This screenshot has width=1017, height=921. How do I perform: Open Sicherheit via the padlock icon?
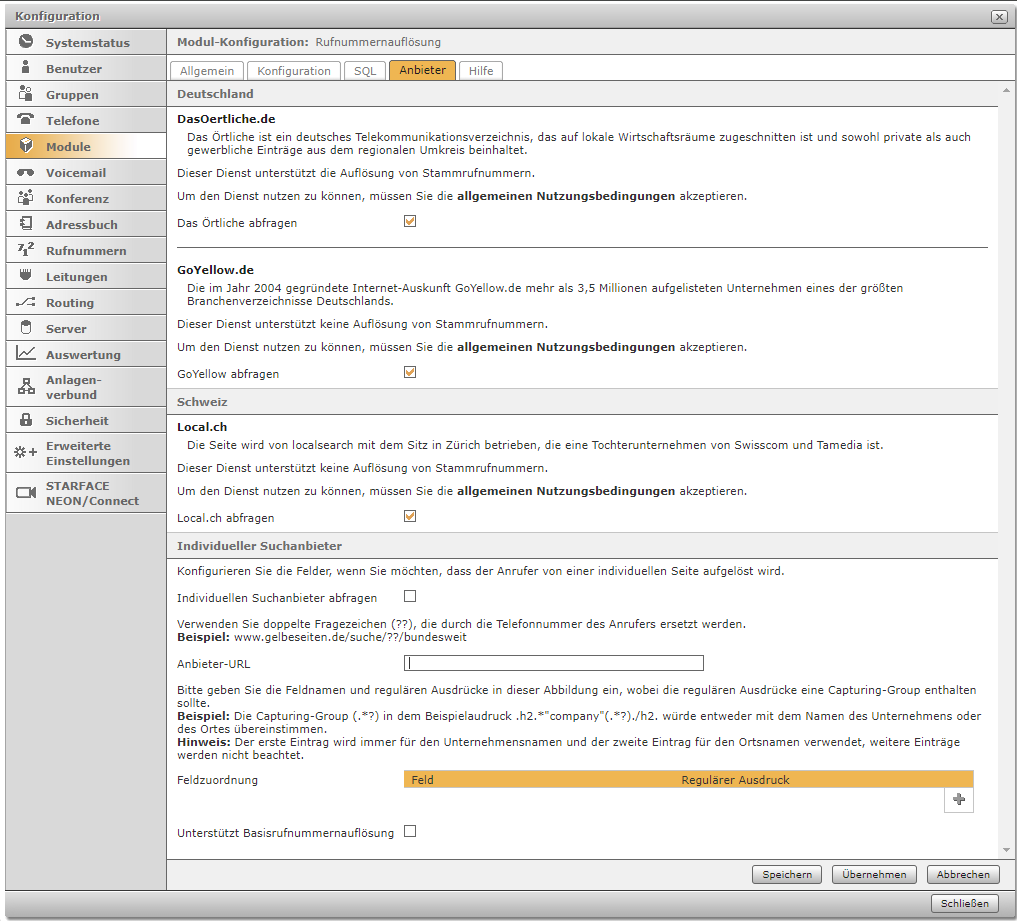[26, 420]
